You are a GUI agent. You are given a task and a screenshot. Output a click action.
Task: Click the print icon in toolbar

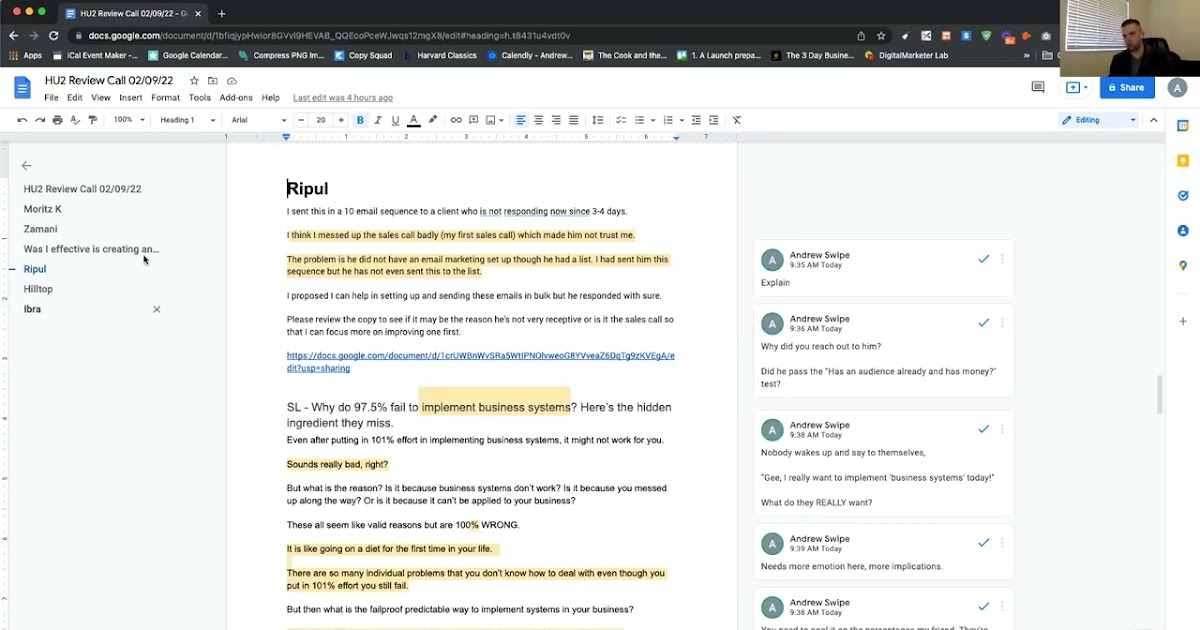click(57, 120)
